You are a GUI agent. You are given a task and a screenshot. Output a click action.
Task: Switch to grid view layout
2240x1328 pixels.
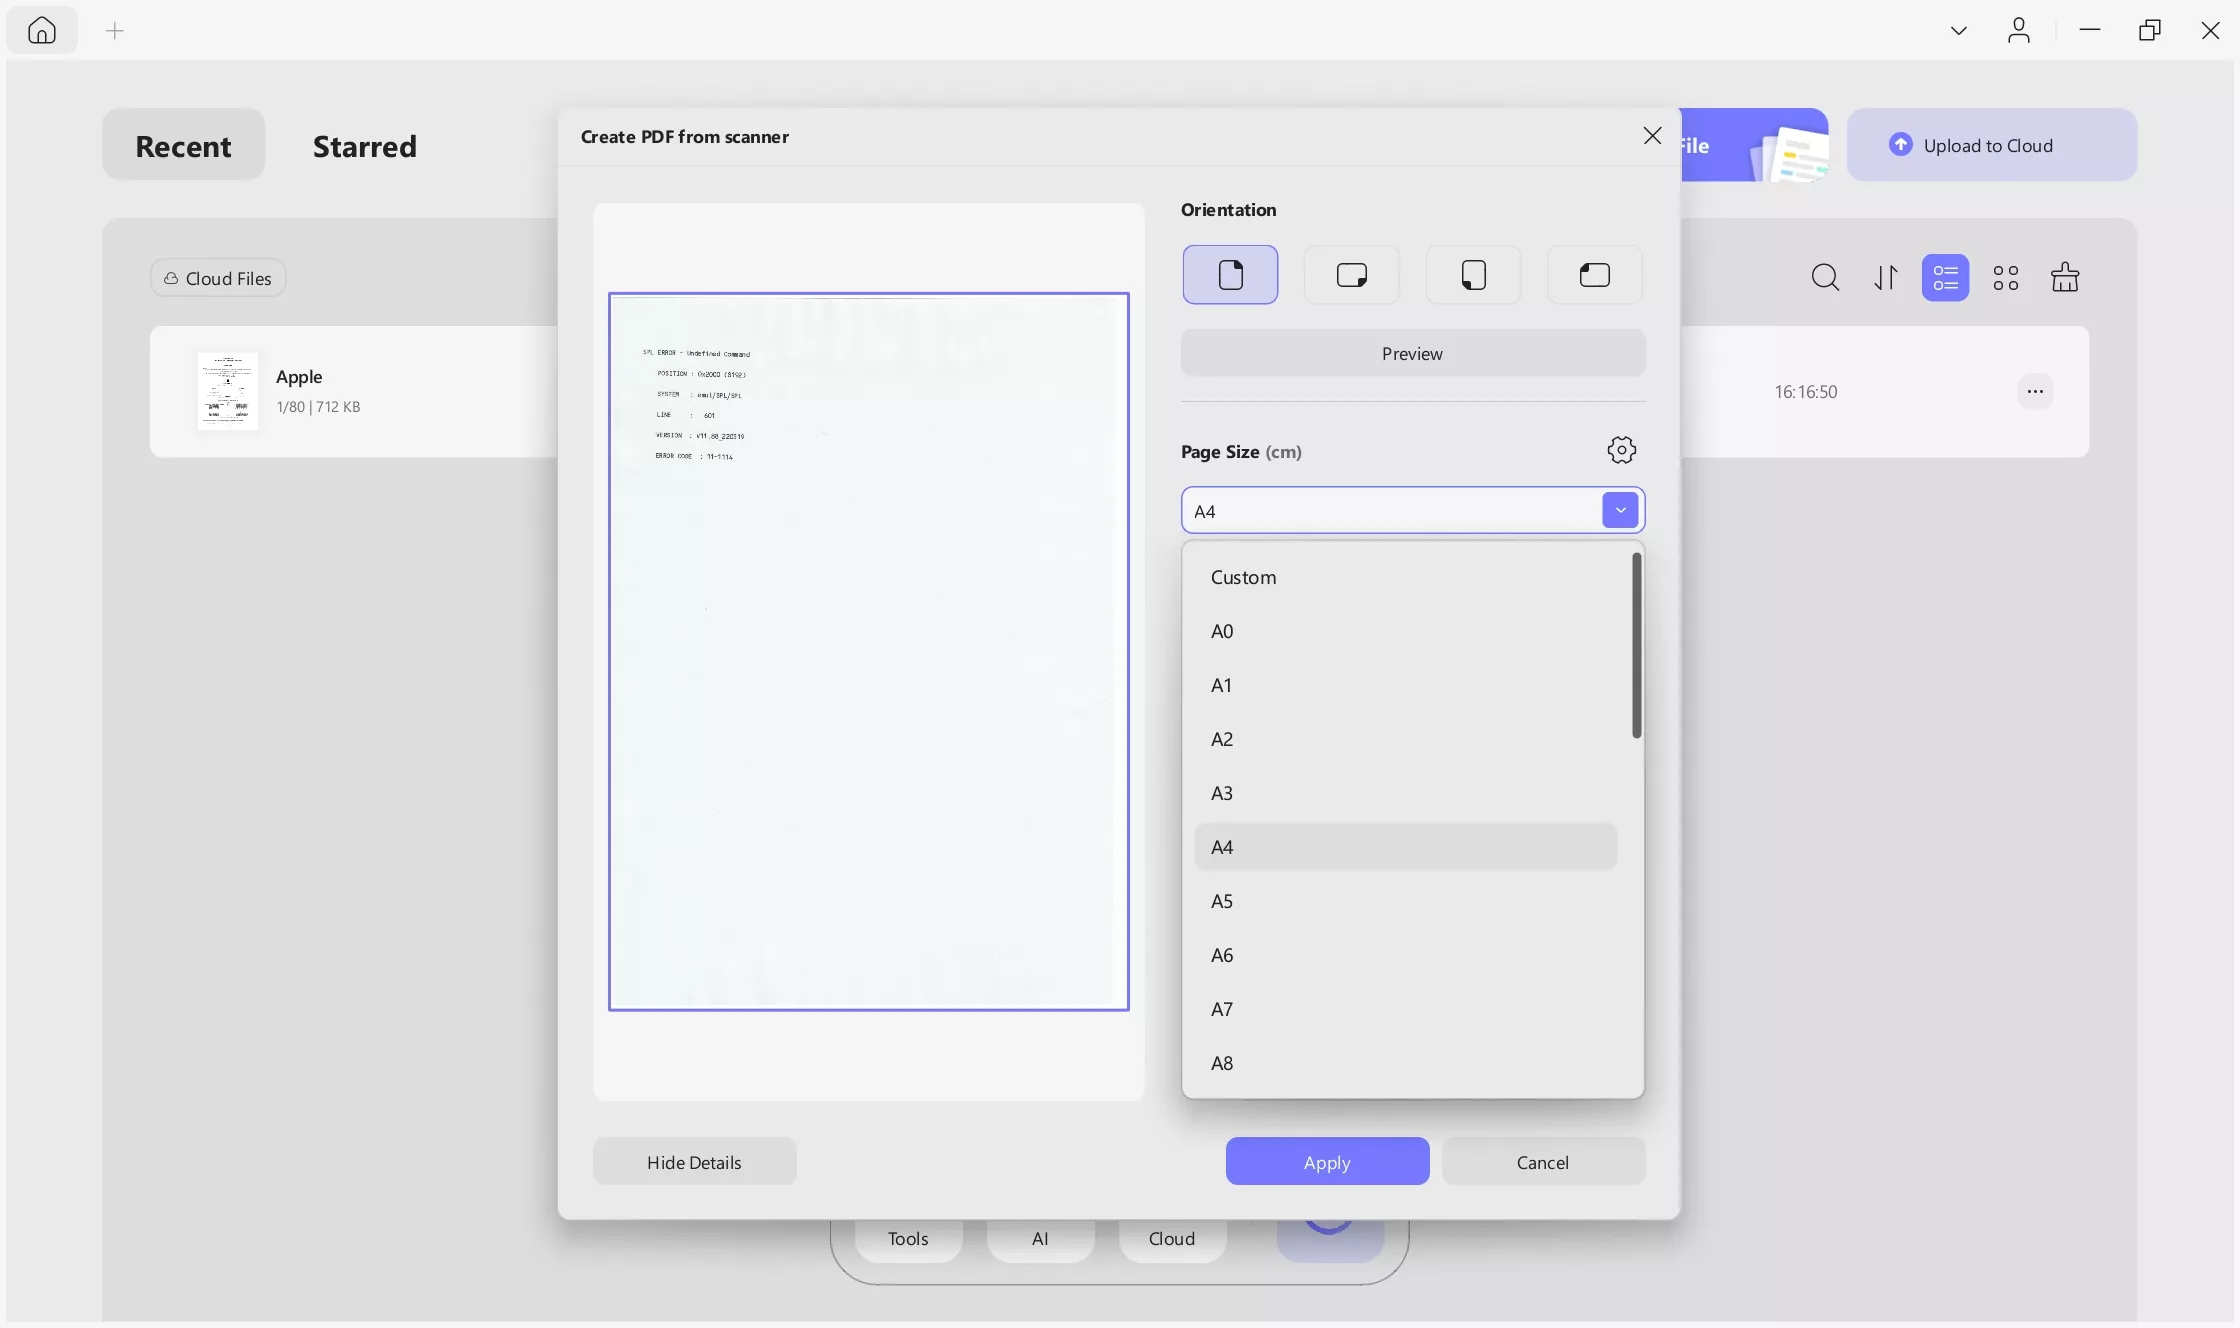[2005, 278]
